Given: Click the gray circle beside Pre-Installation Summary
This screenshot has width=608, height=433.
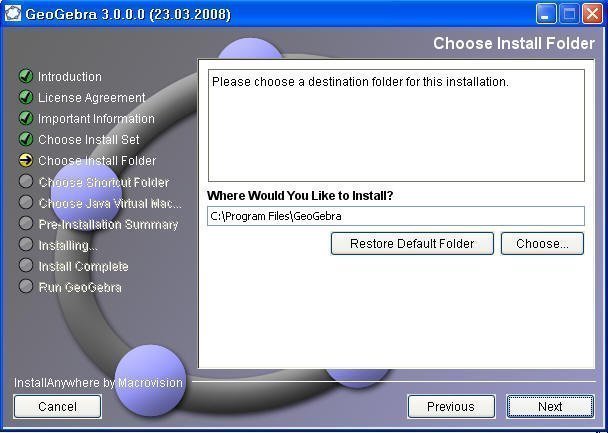Looking at the screenshot, I should (26, 223).
